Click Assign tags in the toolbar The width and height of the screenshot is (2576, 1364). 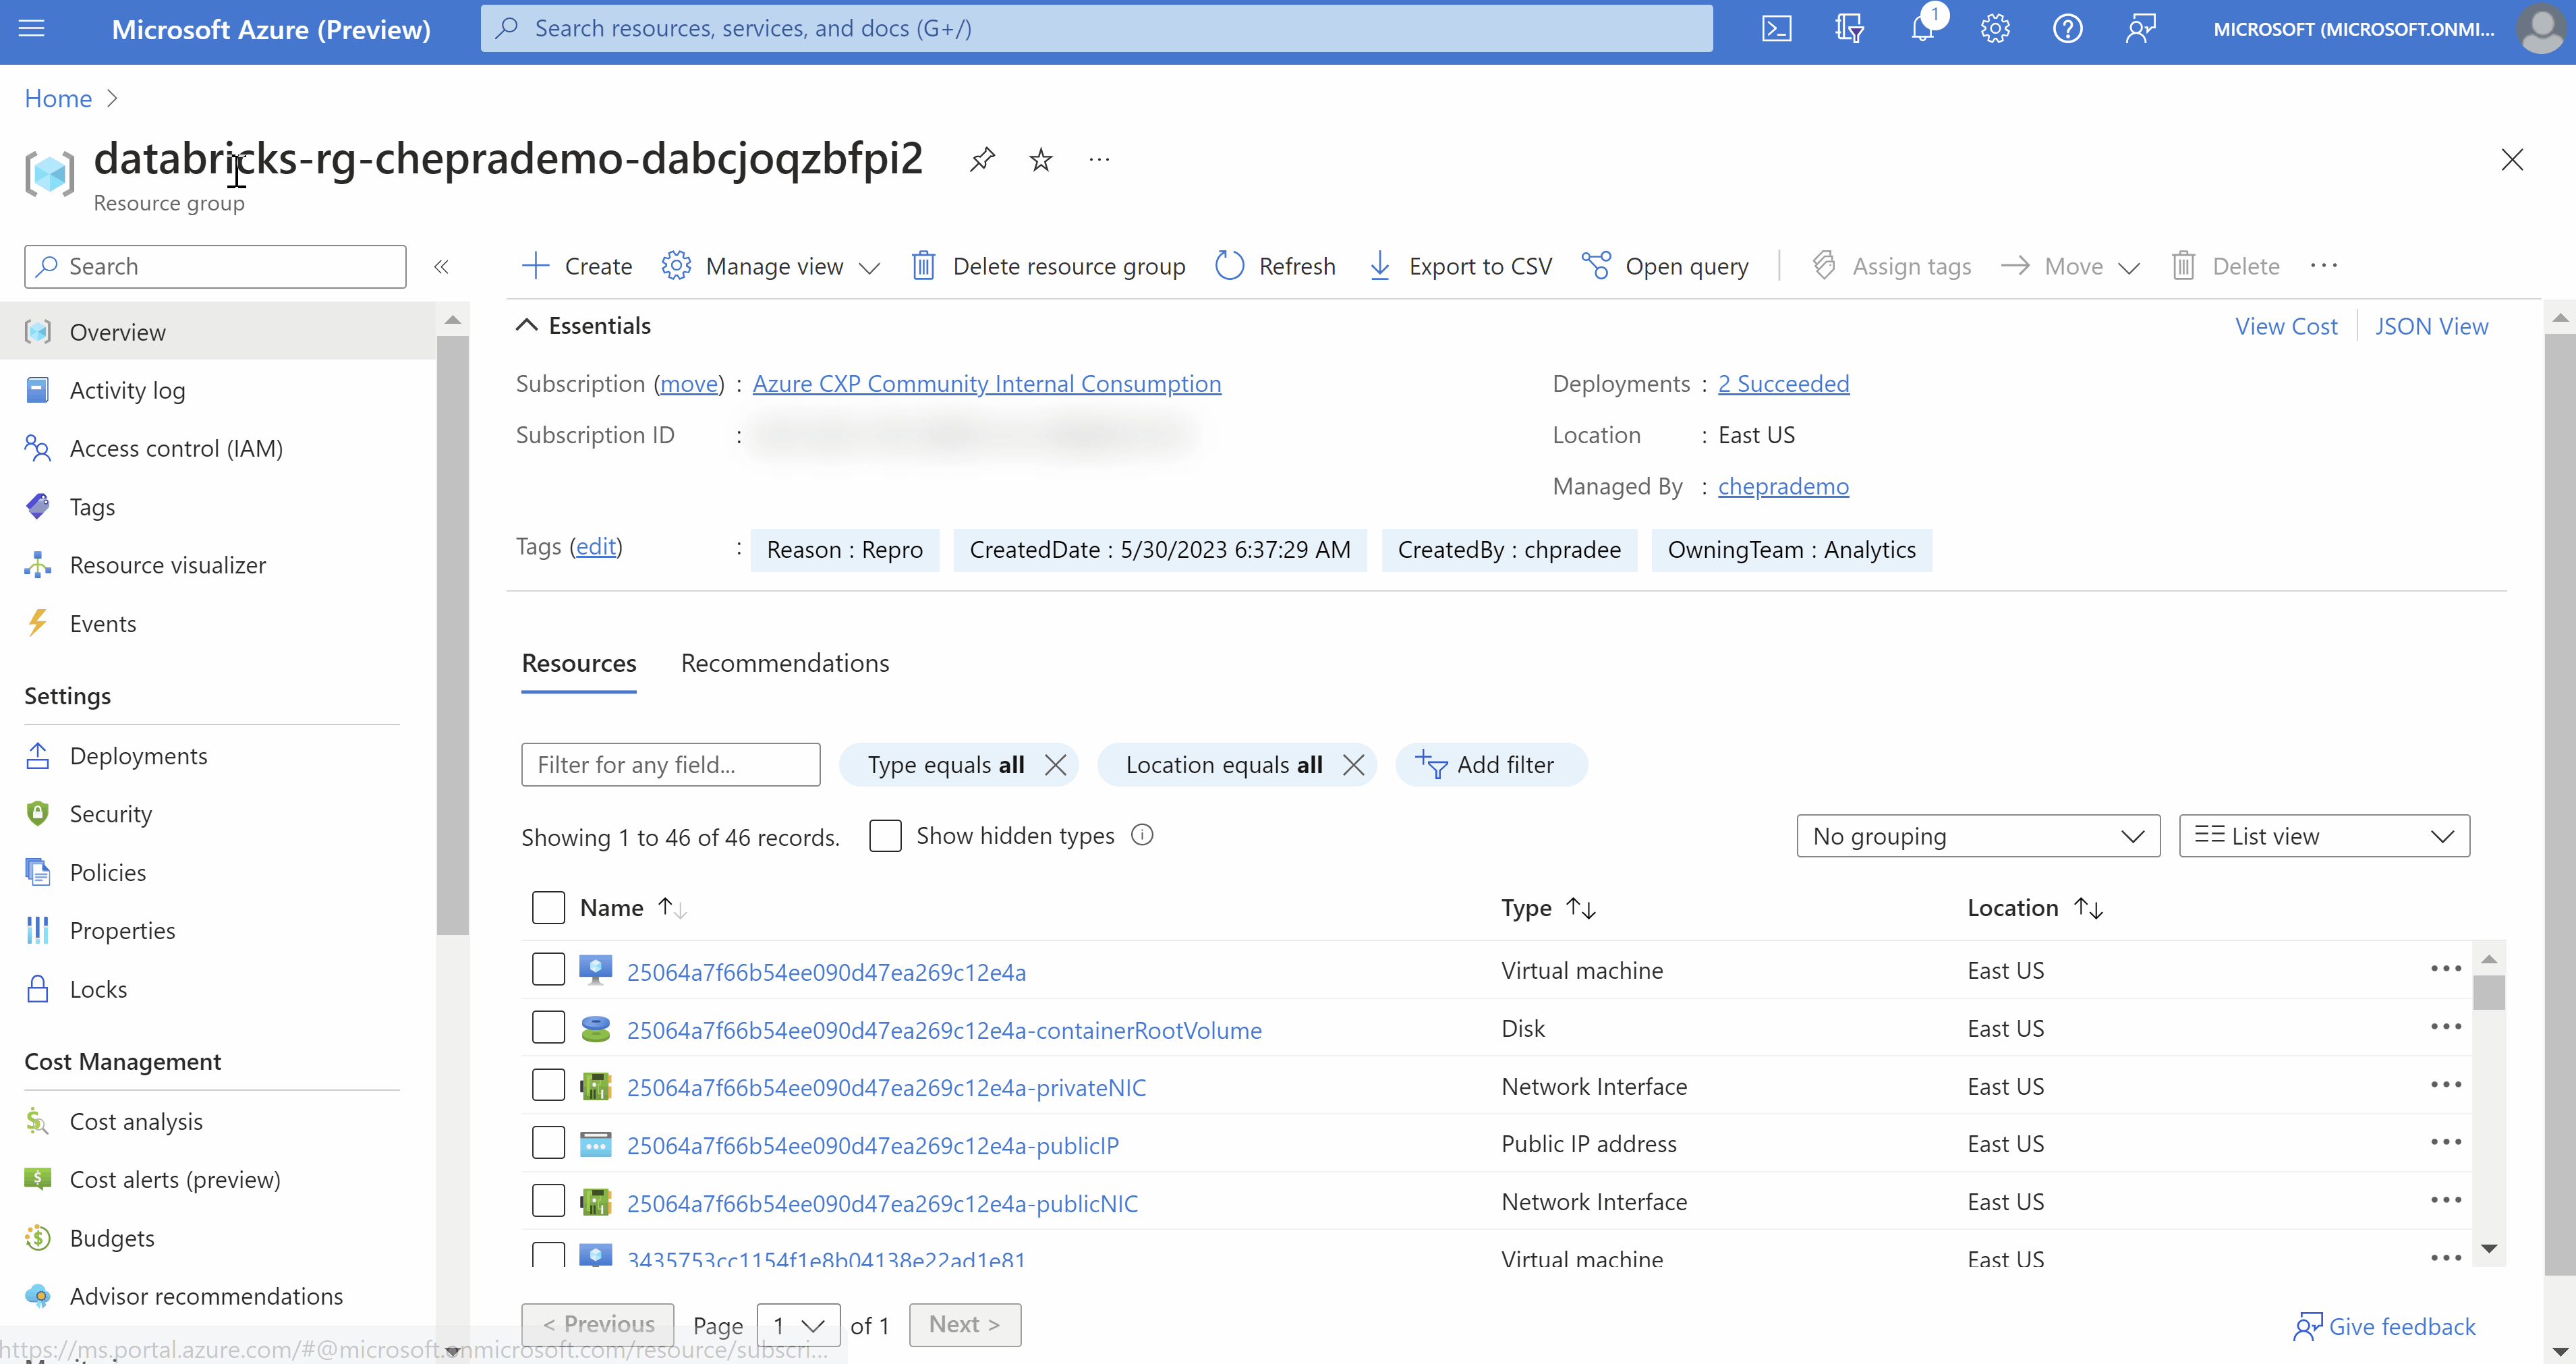[x=1891, y=267]
